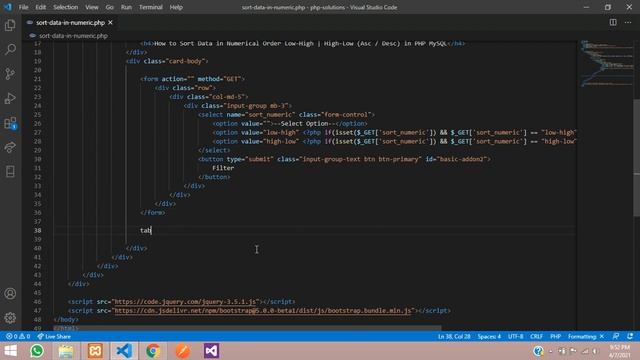Open File Explorer from the taskbar
The width and height of the screenshot is (640, 360).
pyautogui.click(x=66, y=351)
